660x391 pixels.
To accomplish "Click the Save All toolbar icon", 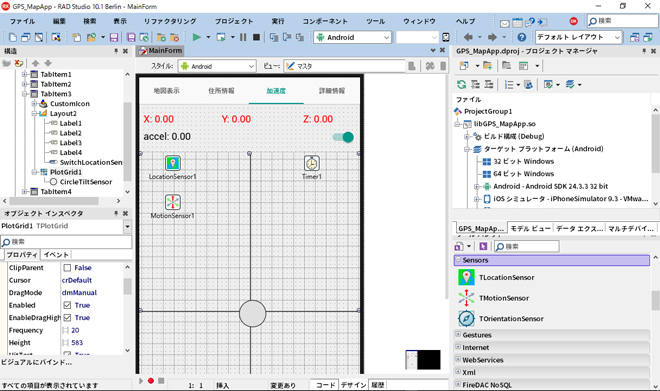I will tap(131, 37).
